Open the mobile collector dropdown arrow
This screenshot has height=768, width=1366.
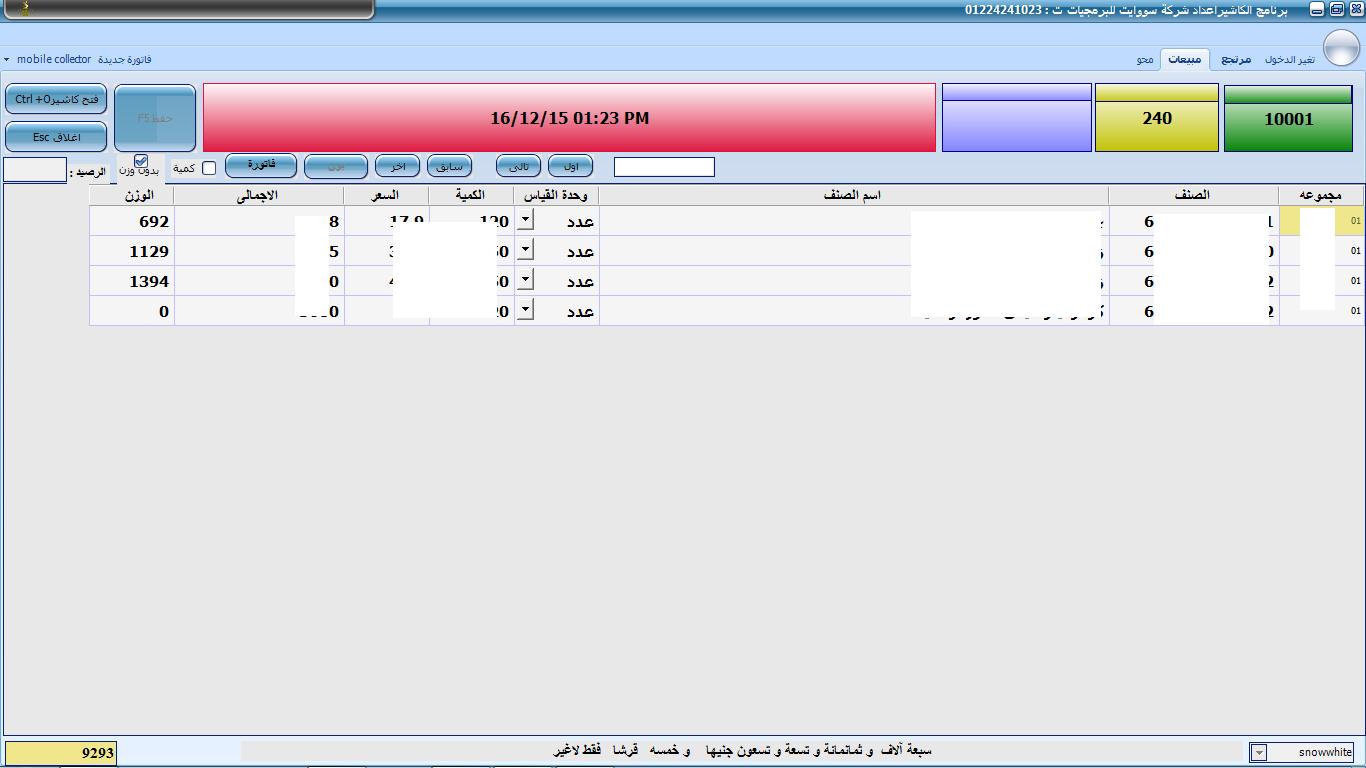point(7,60)
